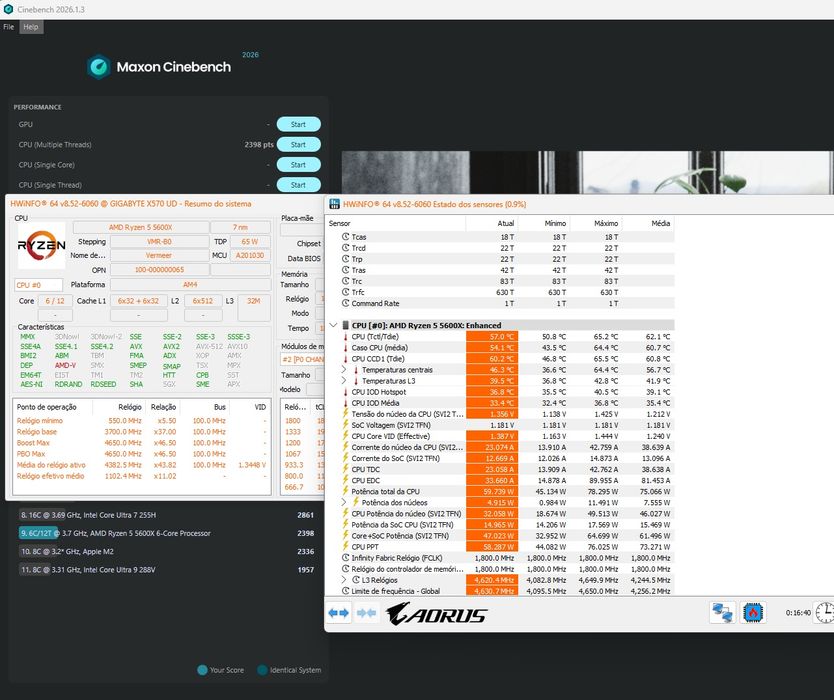Click the Máximo column header
This screenshot has height=700, width=834.
[x=596, y=223]
